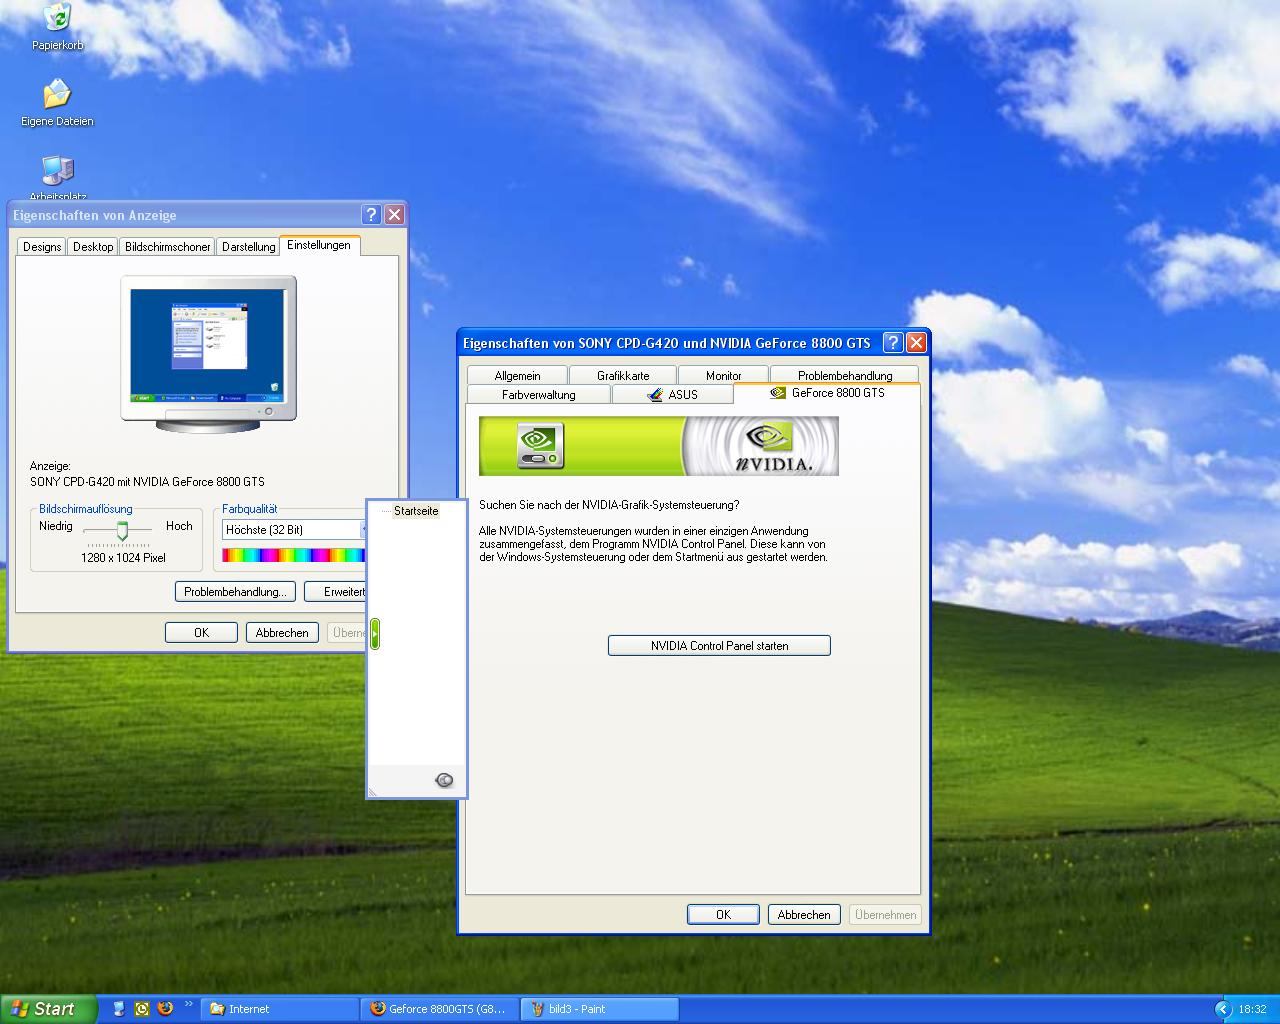This screenshot has width=1280, height=1024.
Task: Open the Farbverwaltung tab
Action: [539, 395]
